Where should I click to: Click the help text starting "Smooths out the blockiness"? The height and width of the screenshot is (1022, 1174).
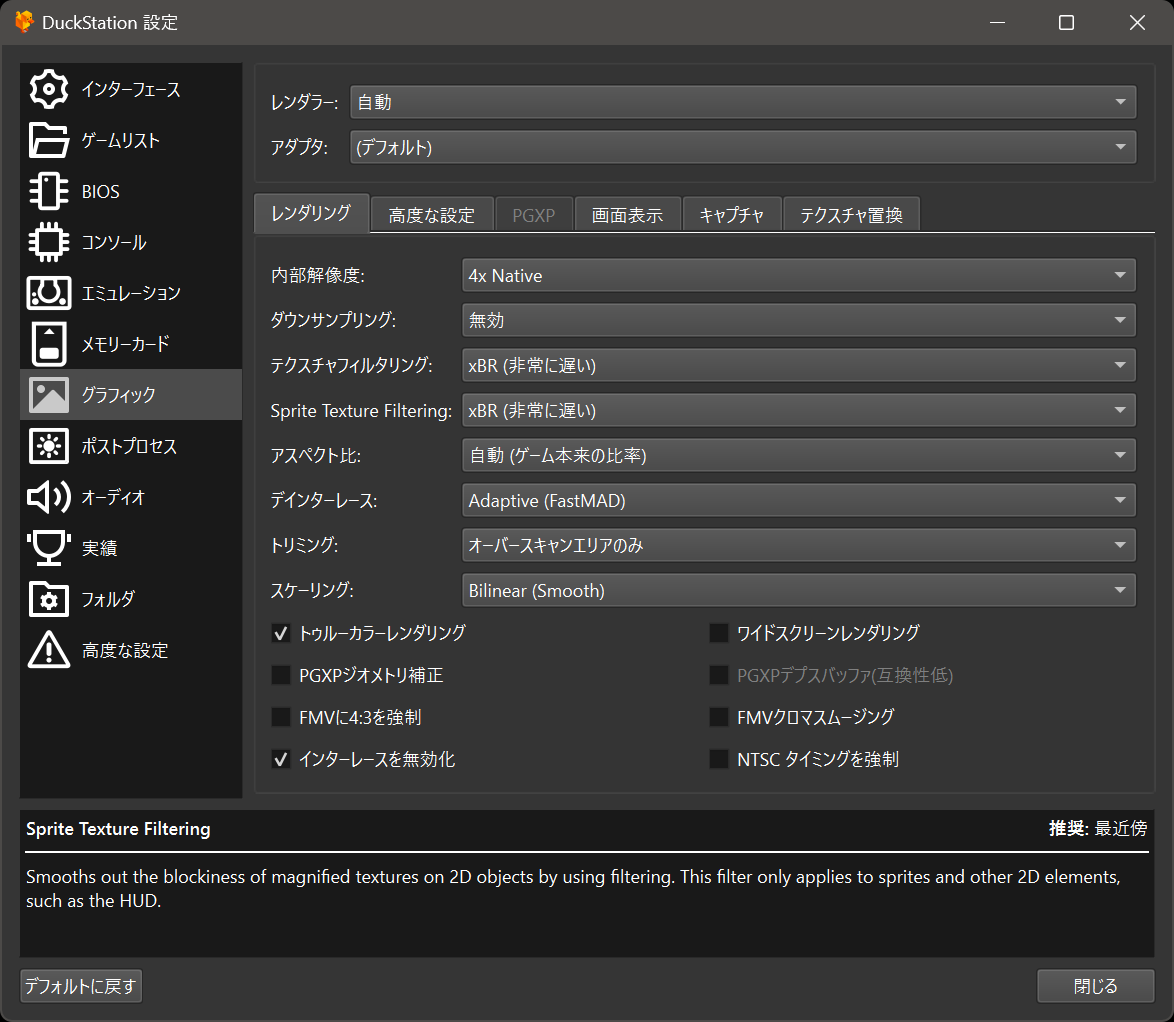point(574,889)
